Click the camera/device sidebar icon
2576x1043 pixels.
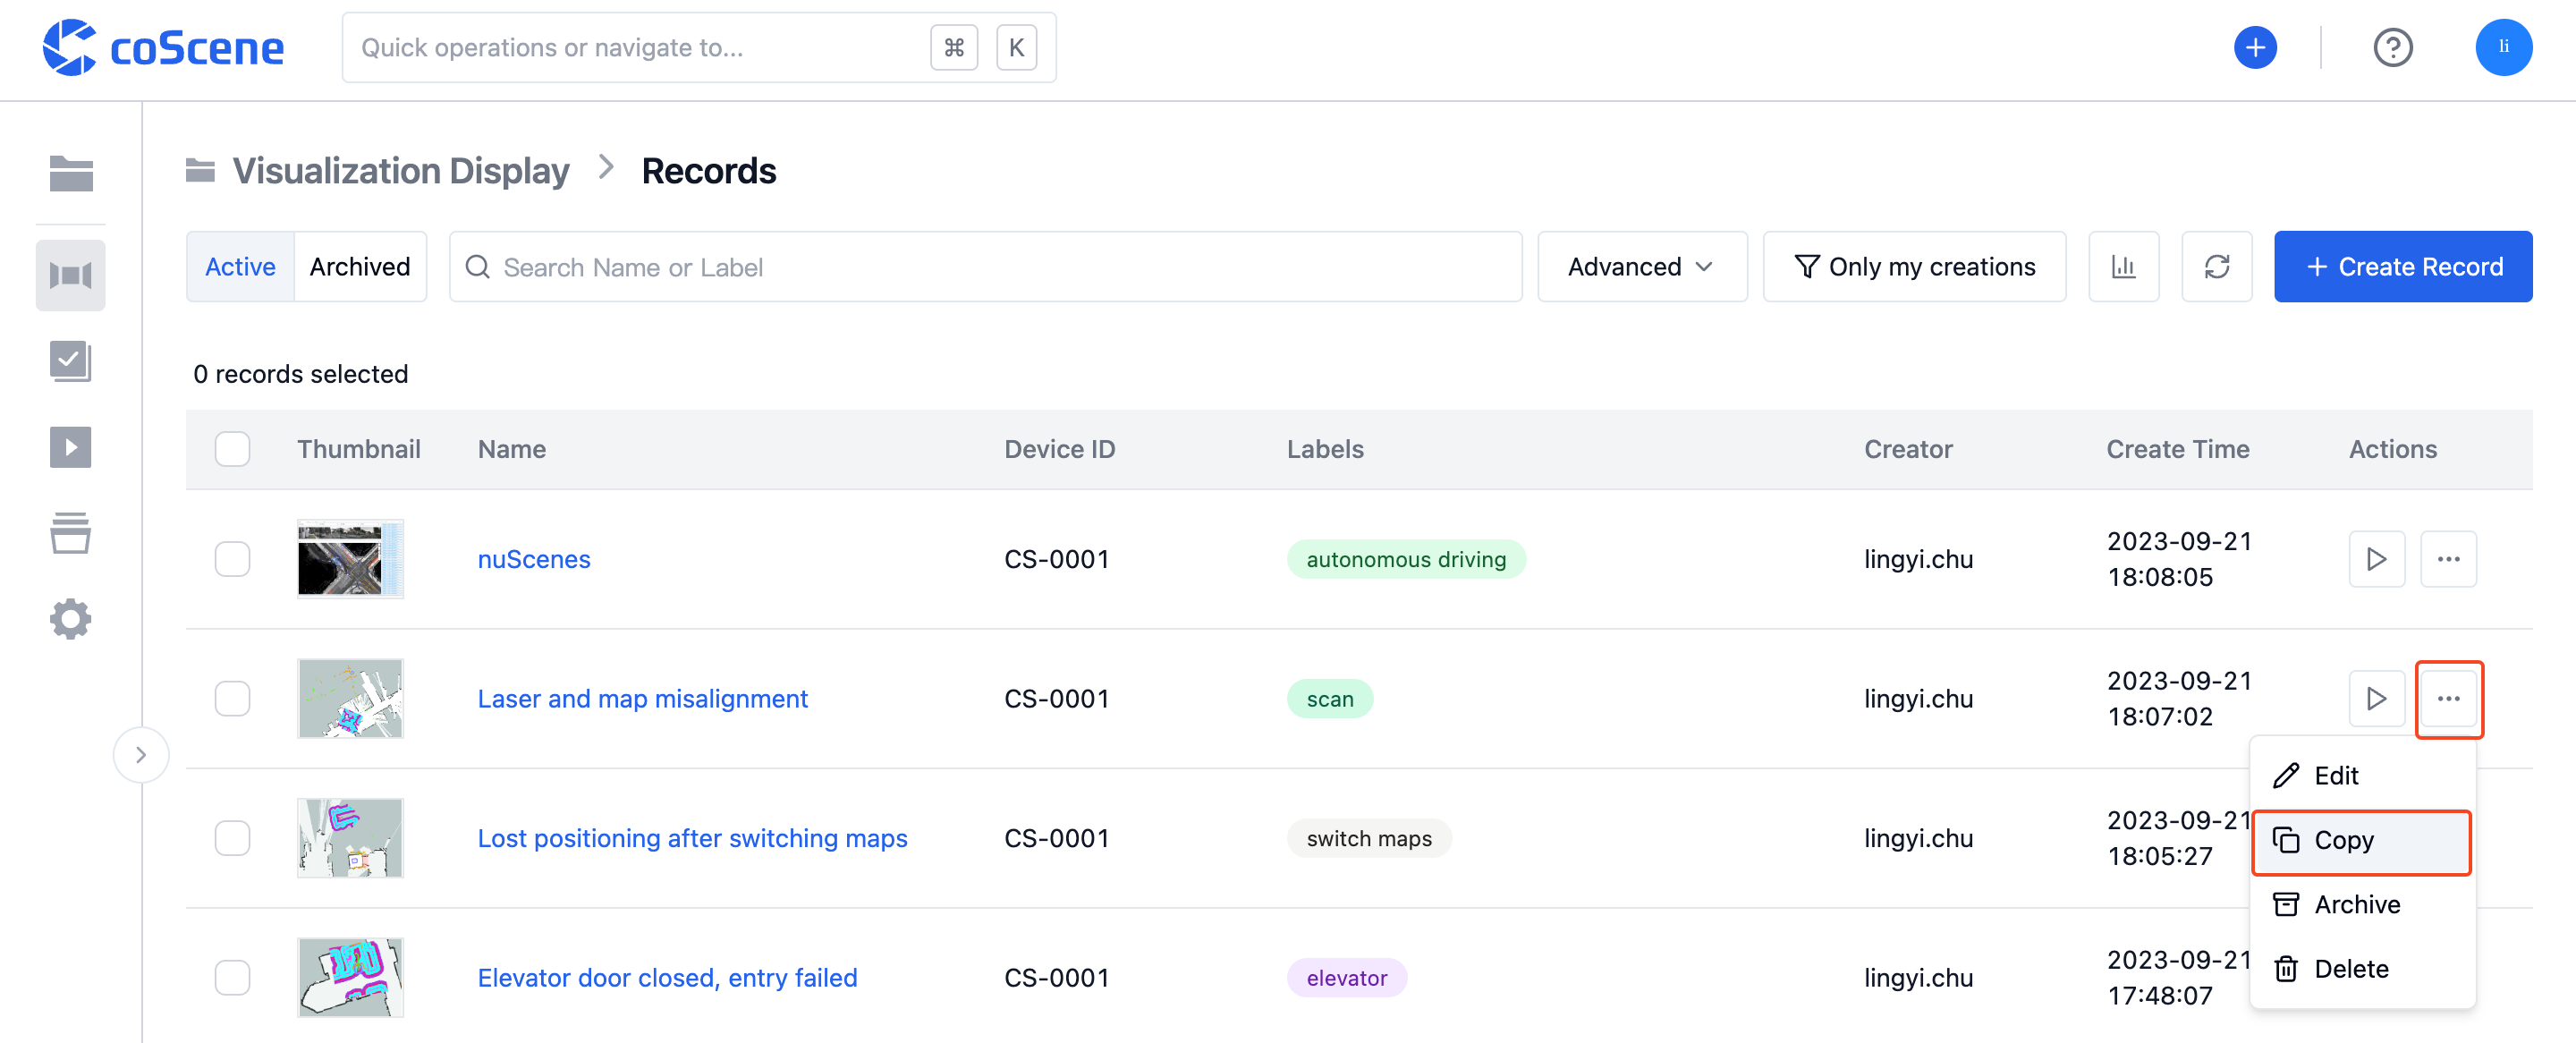[x=71, y=271]
